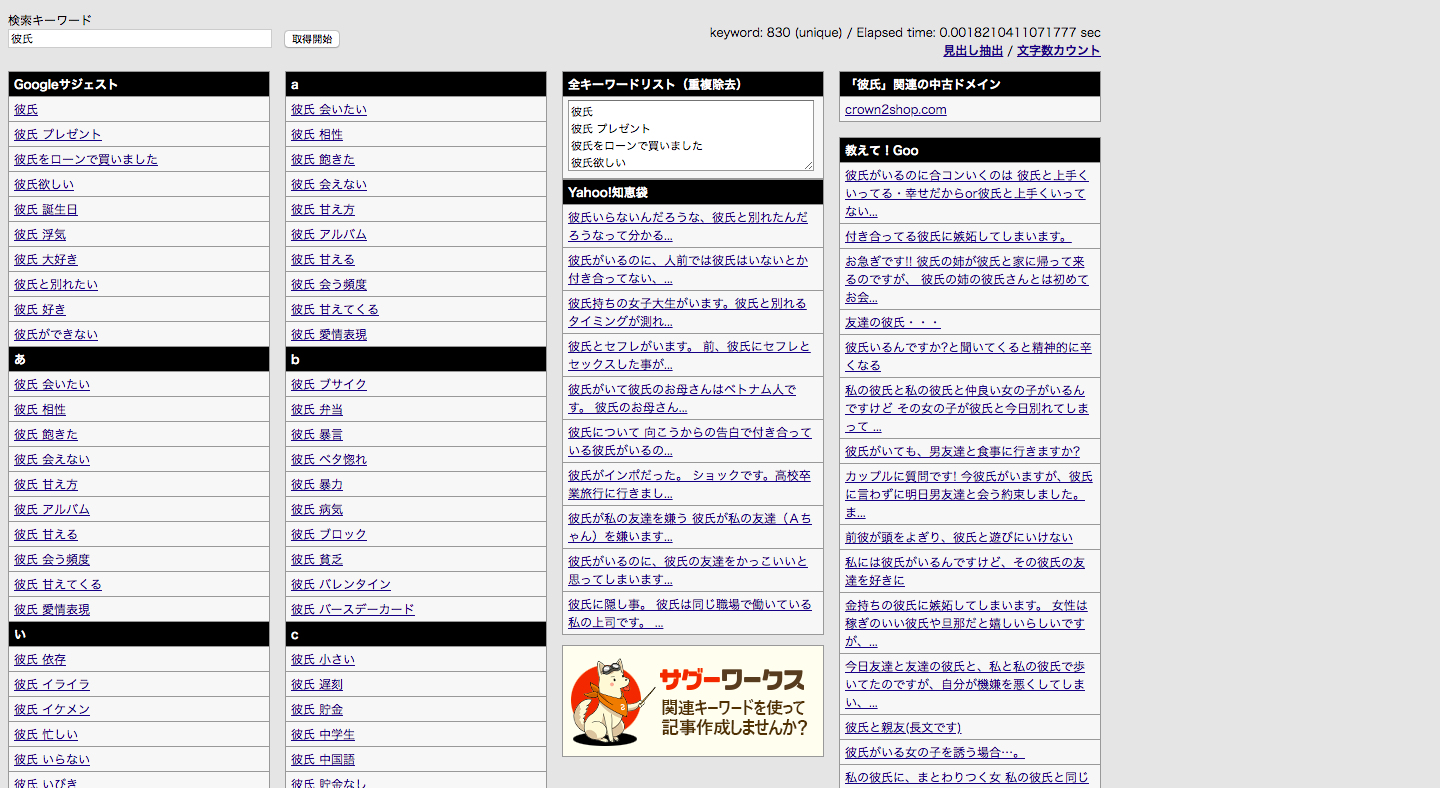The width and height of the screenshot is (1440, 788).
Task: Click the 彼氏 バースデーカード link
Action: click(x=353, y=609)
